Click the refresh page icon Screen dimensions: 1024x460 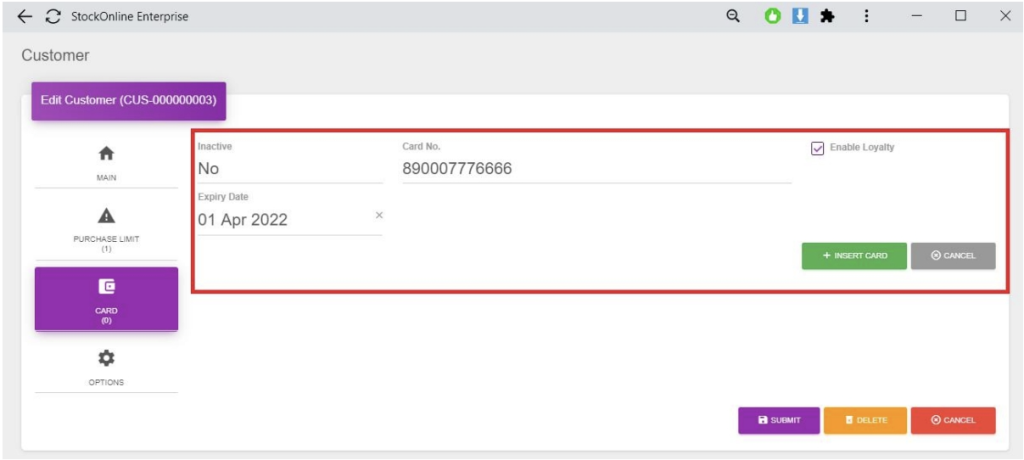click(53, 17)
